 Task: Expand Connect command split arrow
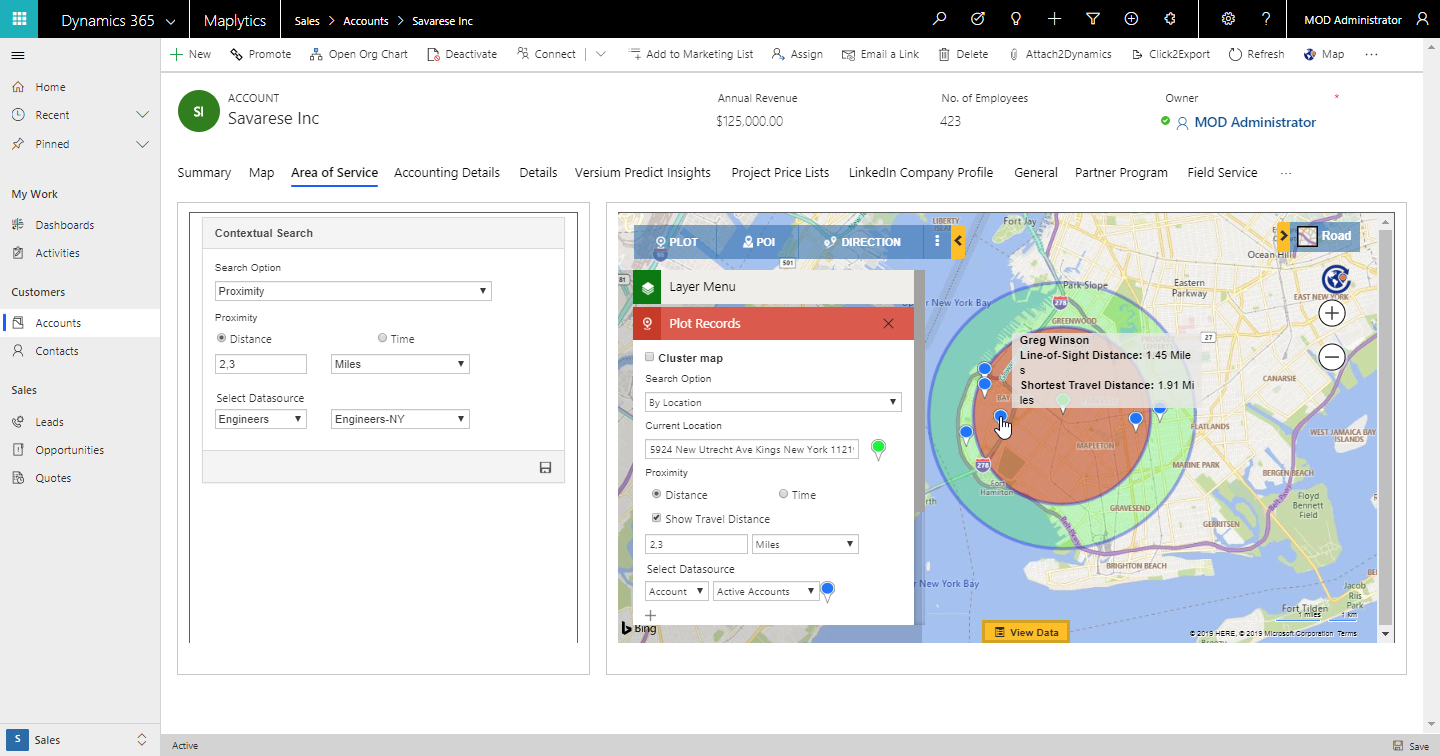click(600, 54)
